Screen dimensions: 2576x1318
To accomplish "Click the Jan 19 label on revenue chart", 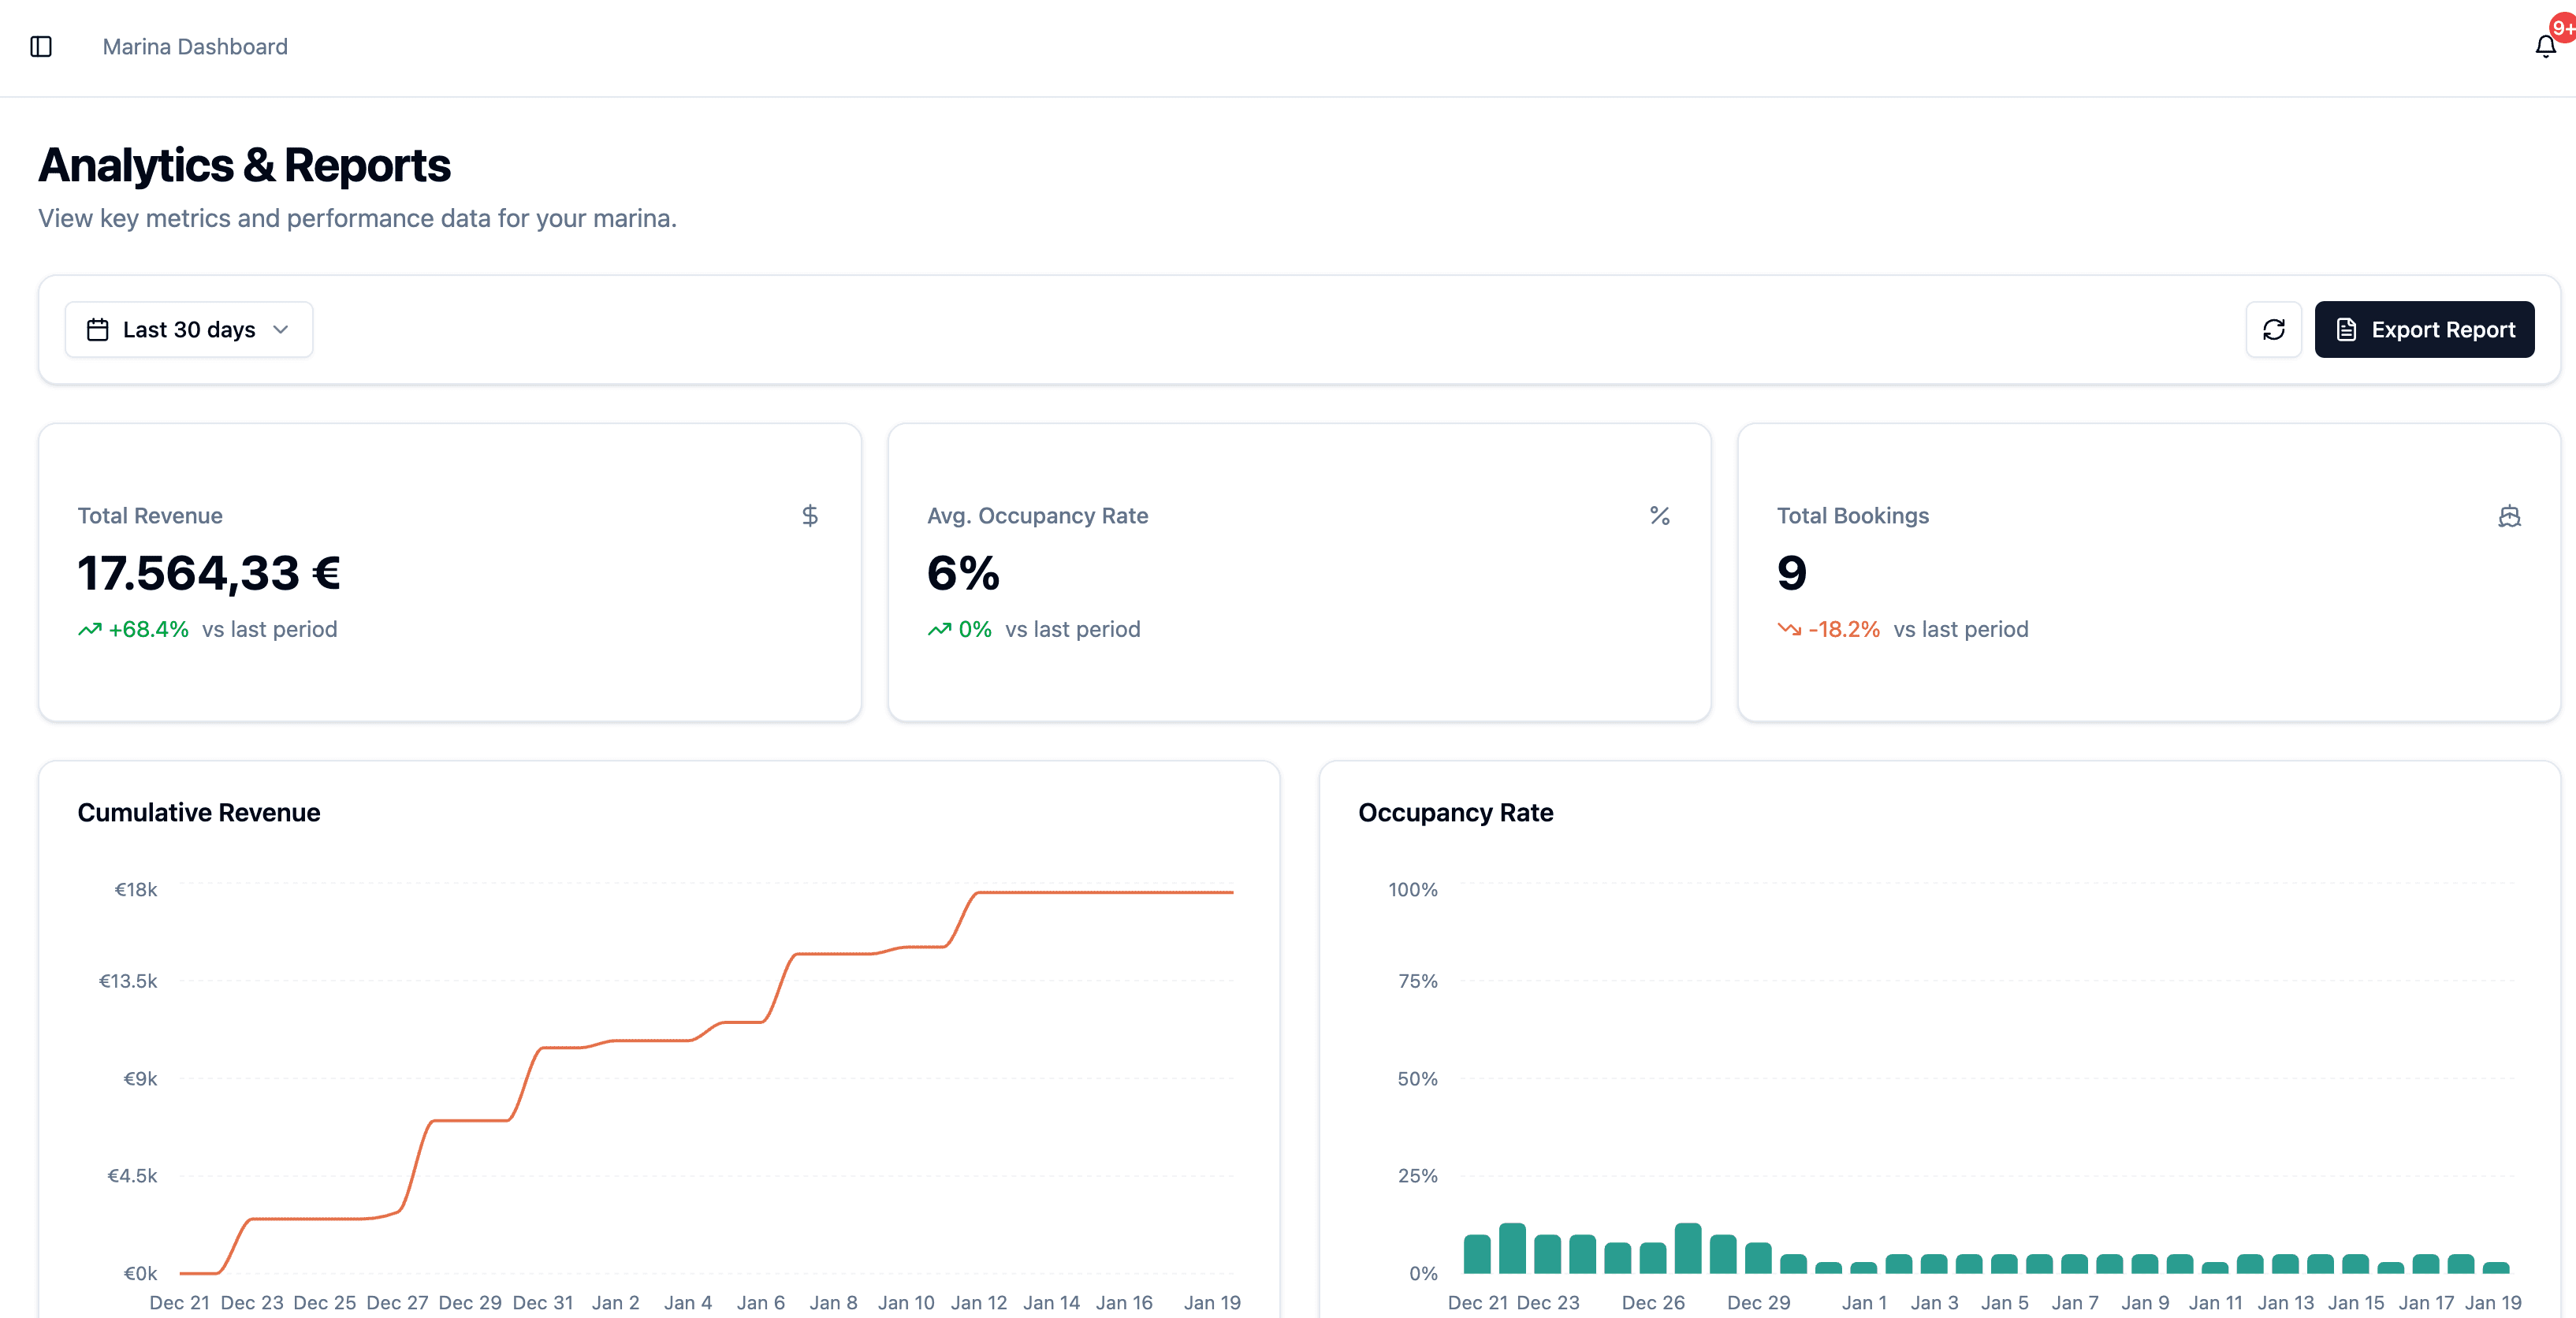I will click(1212, 1302).
